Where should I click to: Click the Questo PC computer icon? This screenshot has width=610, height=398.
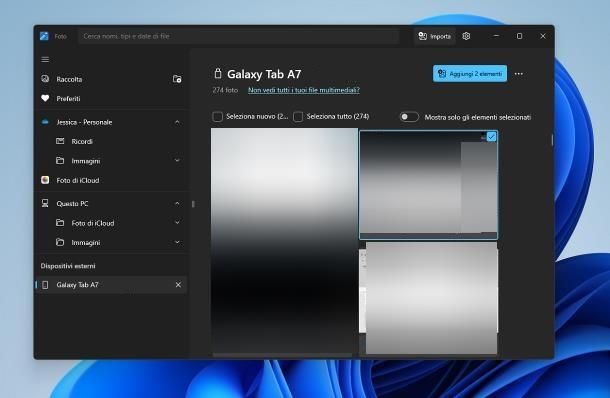click(45, 203)
